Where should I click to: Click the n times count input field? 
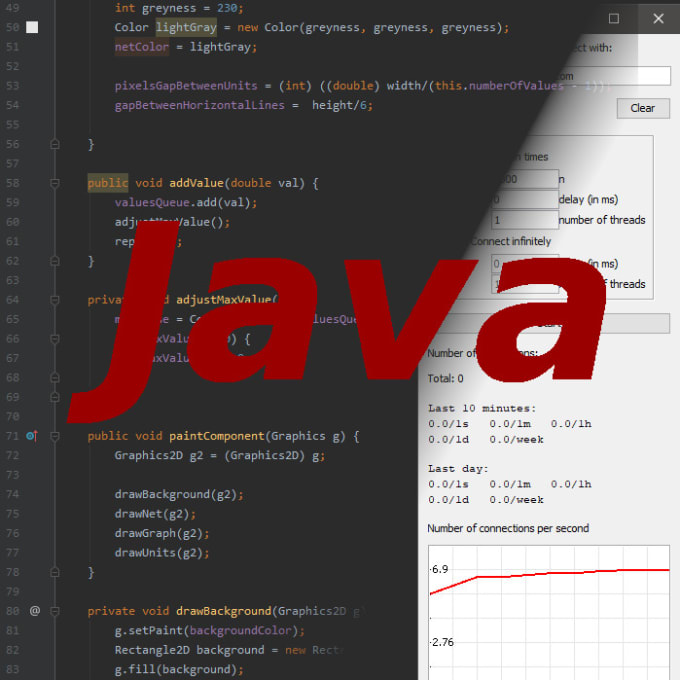pos(527,179)
